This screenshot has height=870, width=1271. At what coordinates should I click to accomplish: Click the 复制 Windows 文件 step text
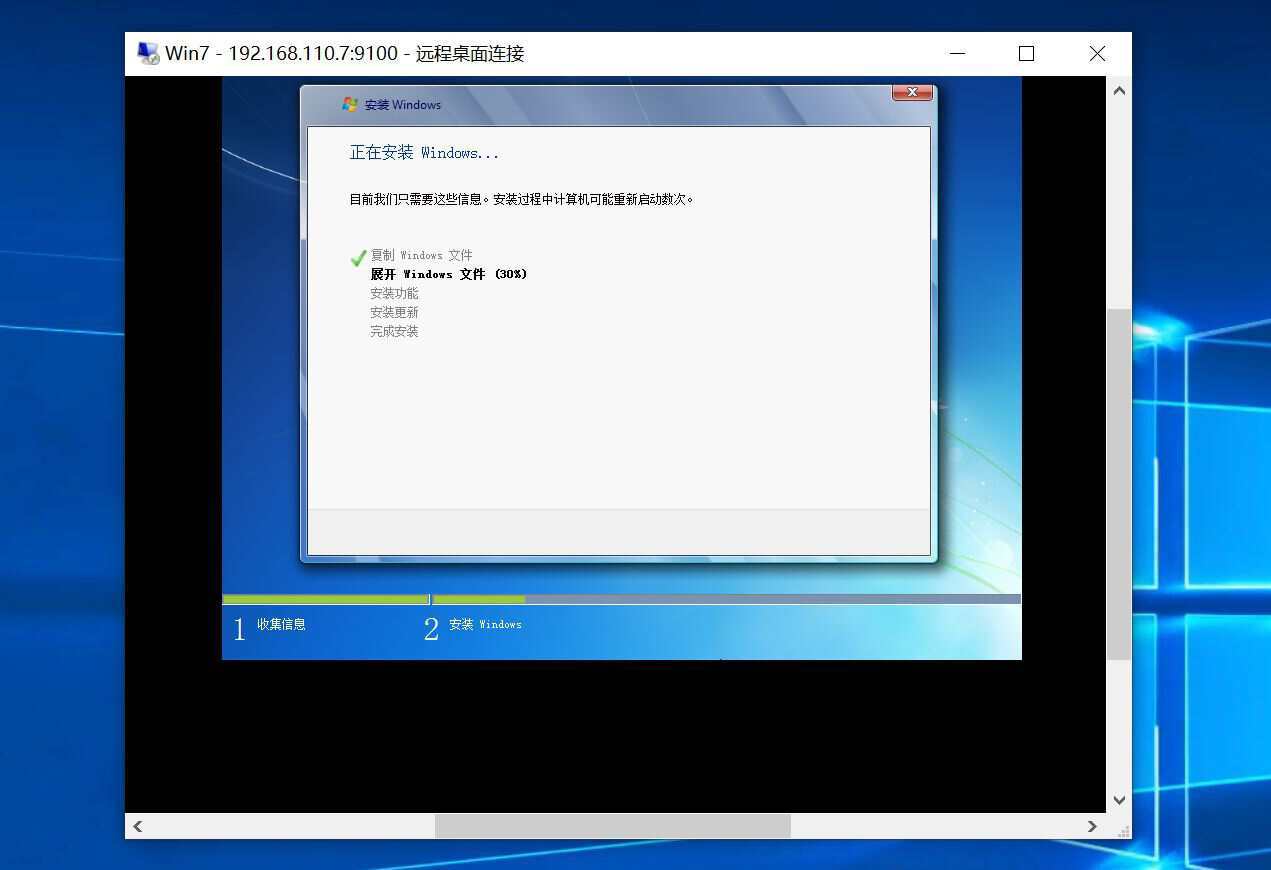421,255
